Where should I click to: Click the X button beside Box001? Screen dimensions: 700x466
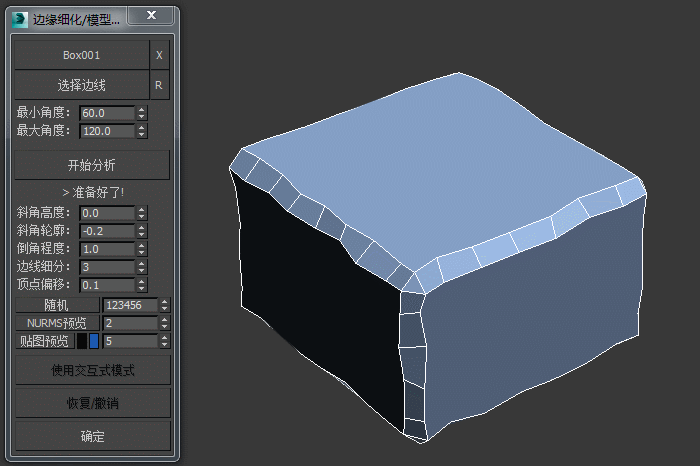coord(159,55)
